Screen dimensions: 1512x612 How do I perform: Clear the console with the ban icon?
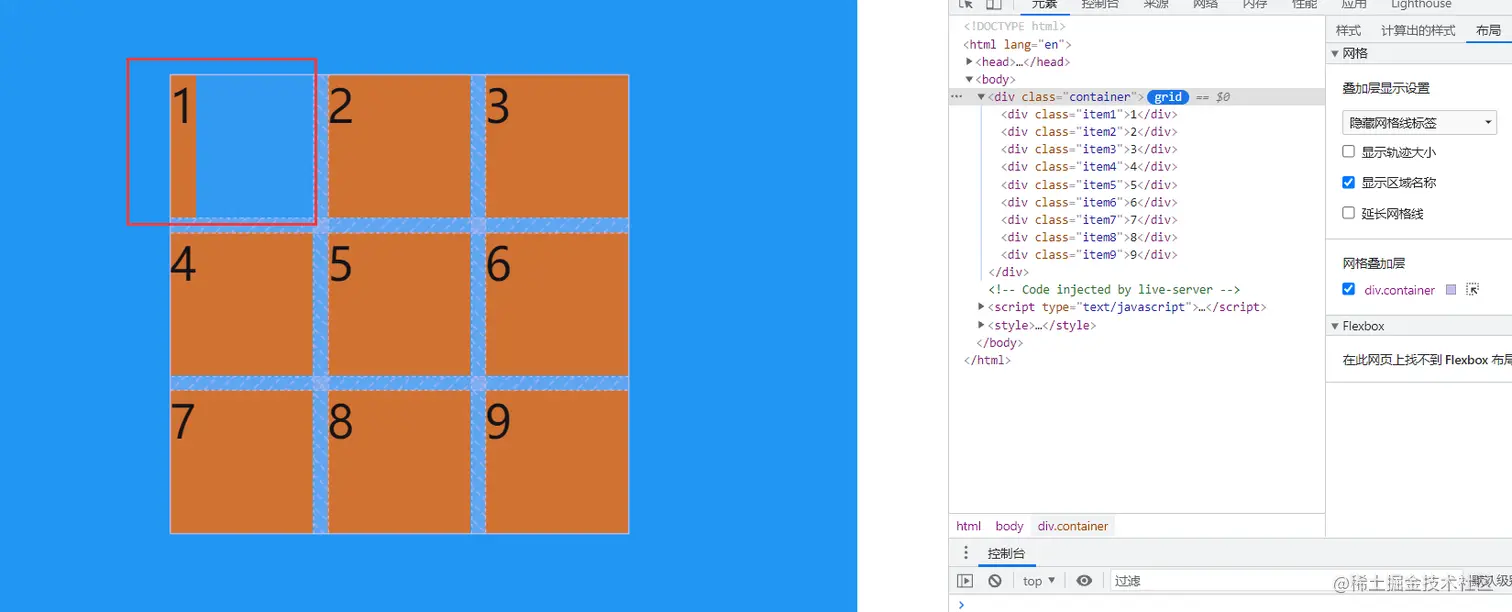click(x=995, y=581)
